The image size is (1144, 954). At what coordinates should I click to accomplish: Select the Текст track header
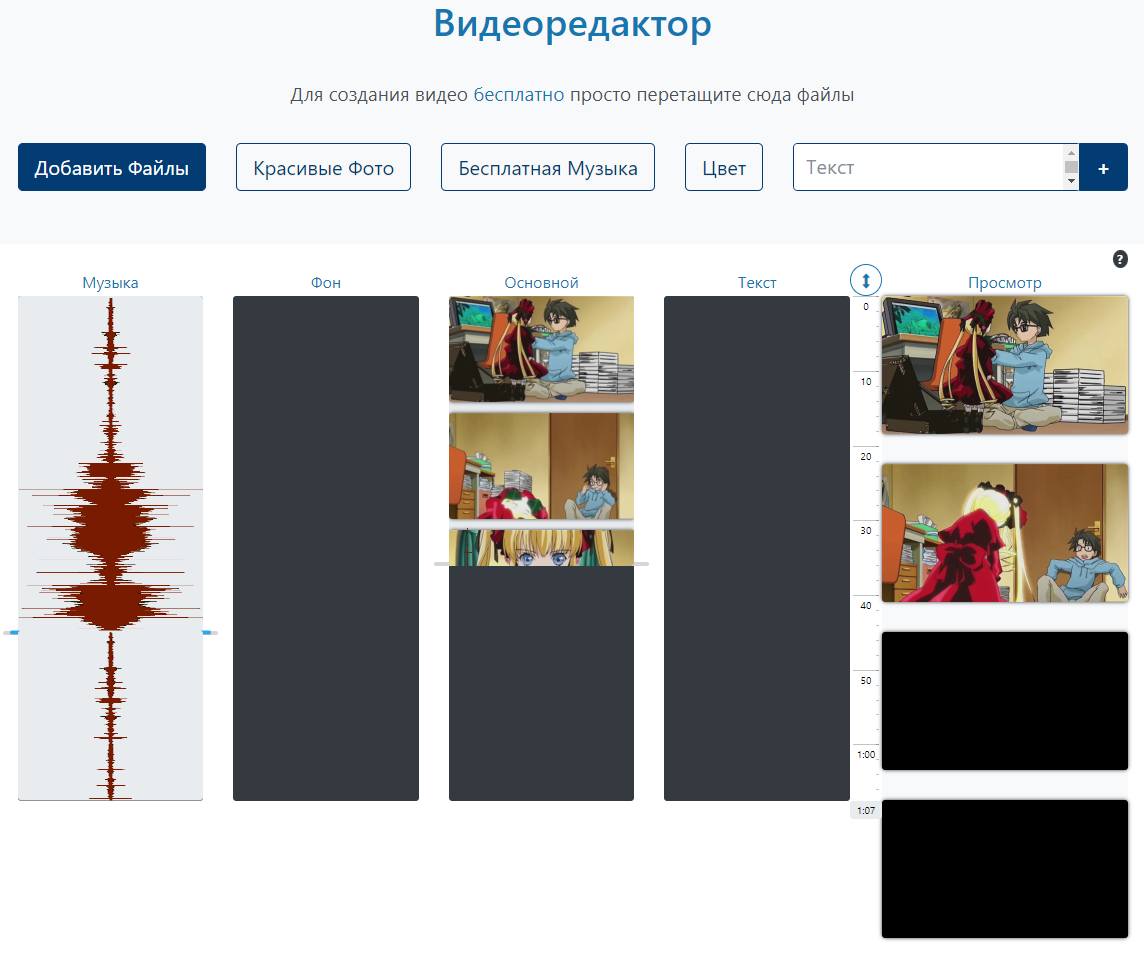(x=757, y=283)
